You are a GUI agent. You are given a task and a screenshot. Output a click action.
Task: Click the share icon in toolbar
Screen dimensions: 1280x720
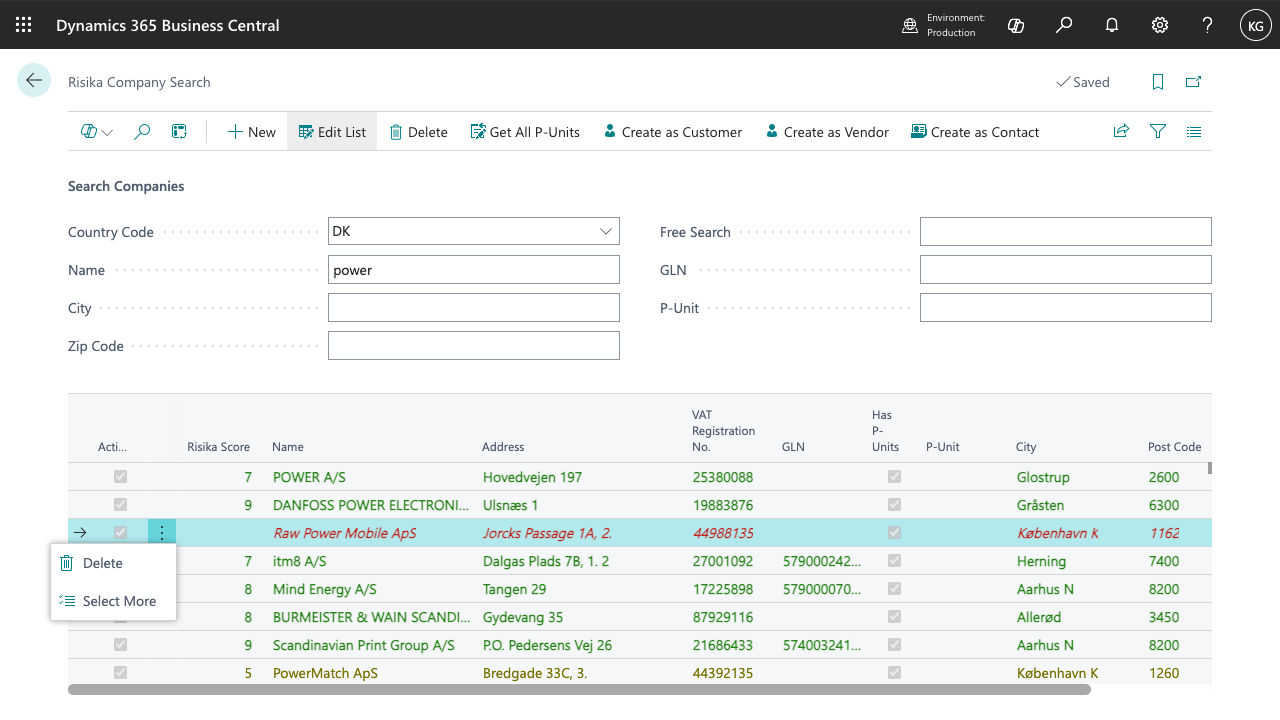(x=1121, y=132)
